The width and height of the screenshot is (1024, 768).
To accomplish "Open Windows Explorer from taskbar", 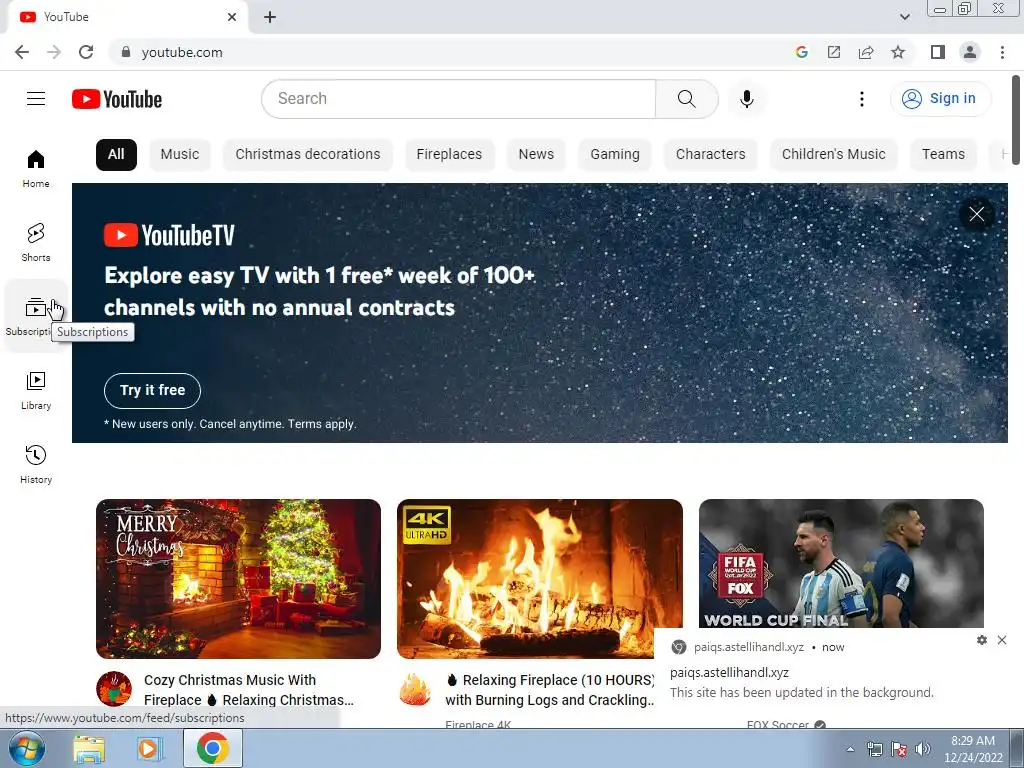I will 89,748.
